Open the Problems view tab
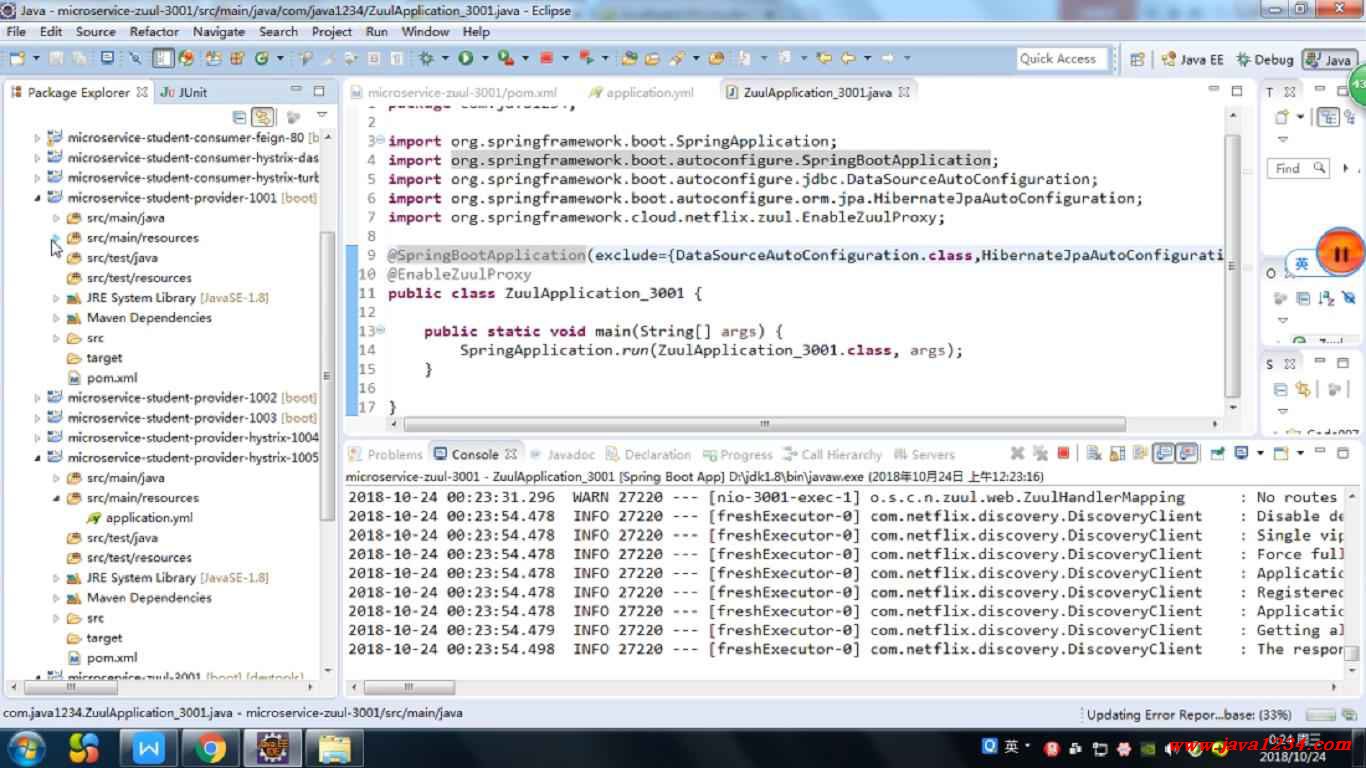This screenshot has width=1366, height=768. pos(386,454)
